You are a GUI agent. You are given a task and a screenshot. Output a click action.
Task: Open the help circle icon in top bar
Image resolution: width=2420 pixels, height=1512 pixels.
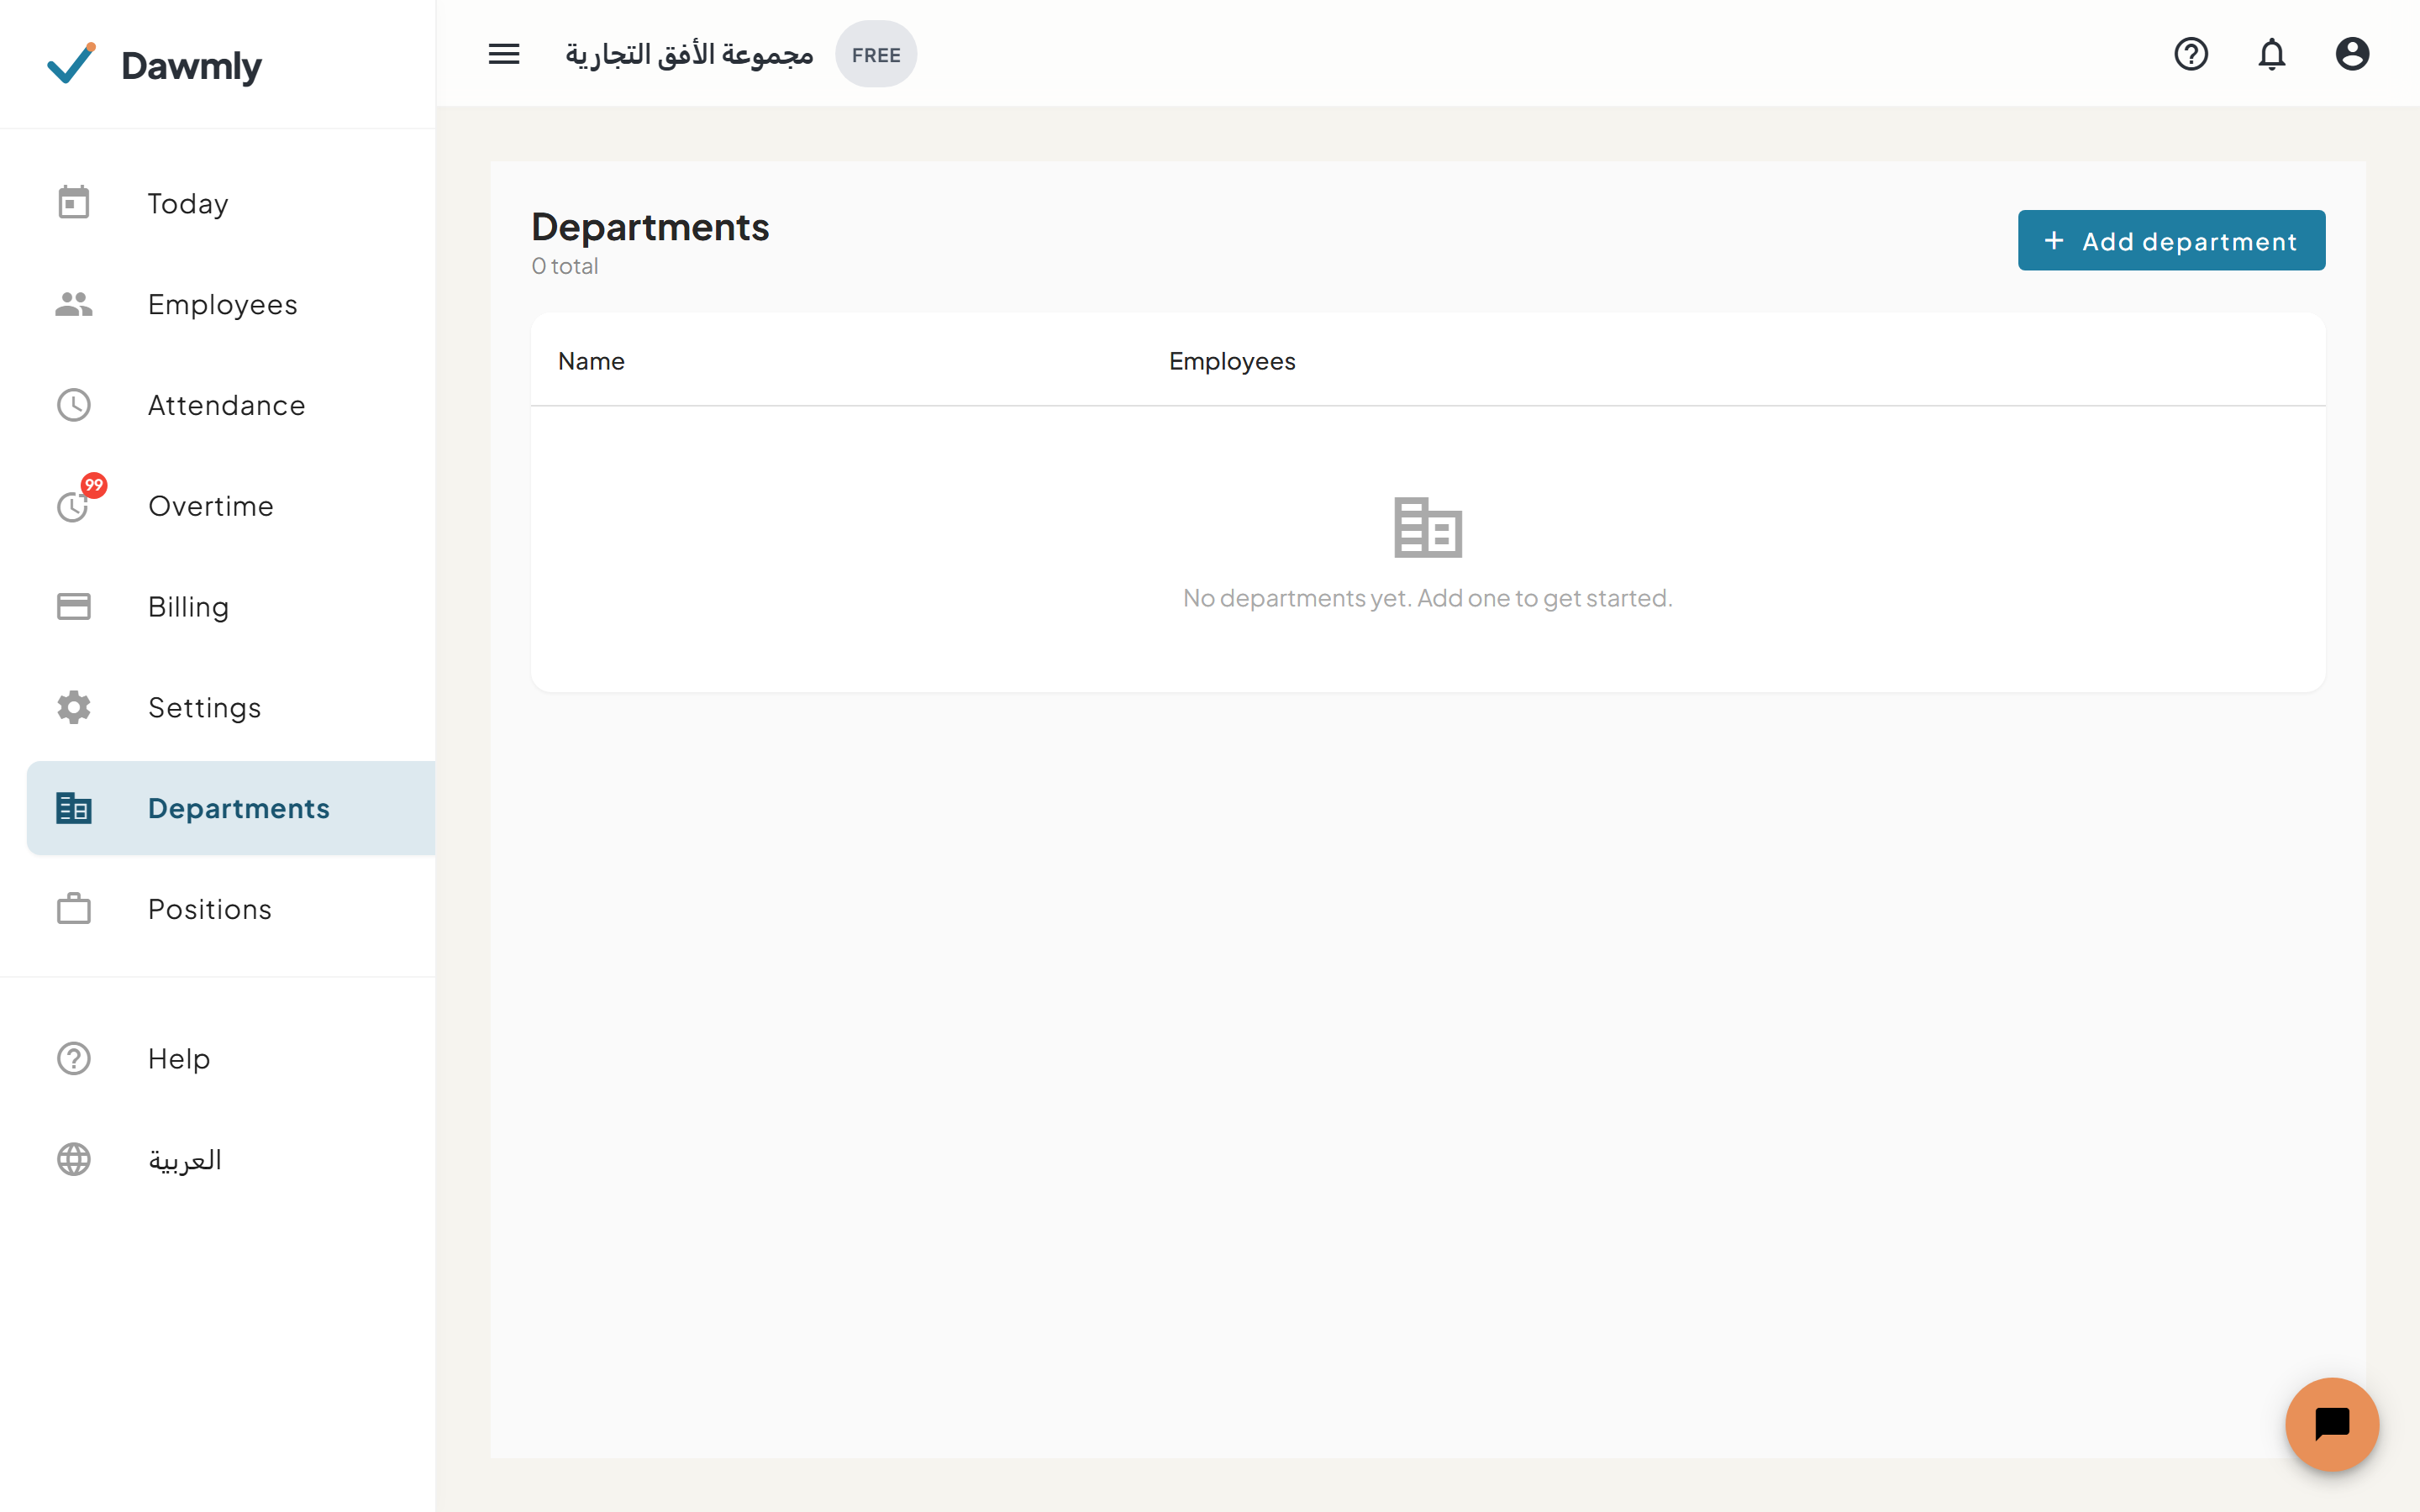pyautogui.click(x=2191, y=54)
